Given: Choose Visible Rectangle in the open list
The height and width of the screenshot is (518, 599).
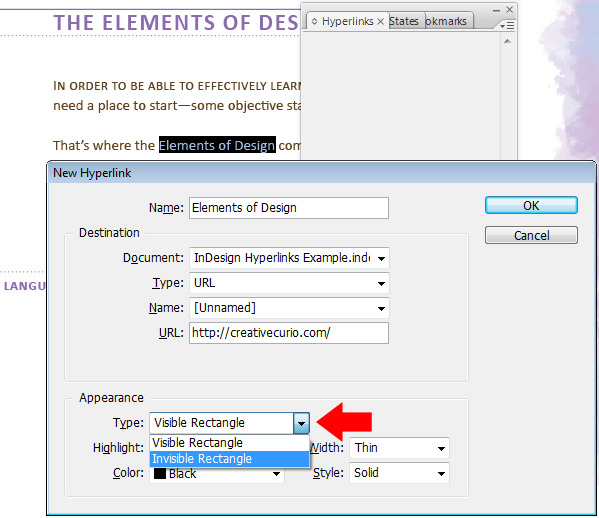Looking at the screenshot, I should click(x=229, y=443).
